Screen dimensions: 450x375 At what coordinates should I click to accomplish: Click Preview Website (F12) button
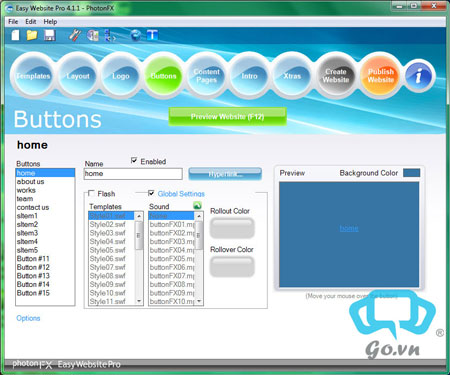coord(228,117)
